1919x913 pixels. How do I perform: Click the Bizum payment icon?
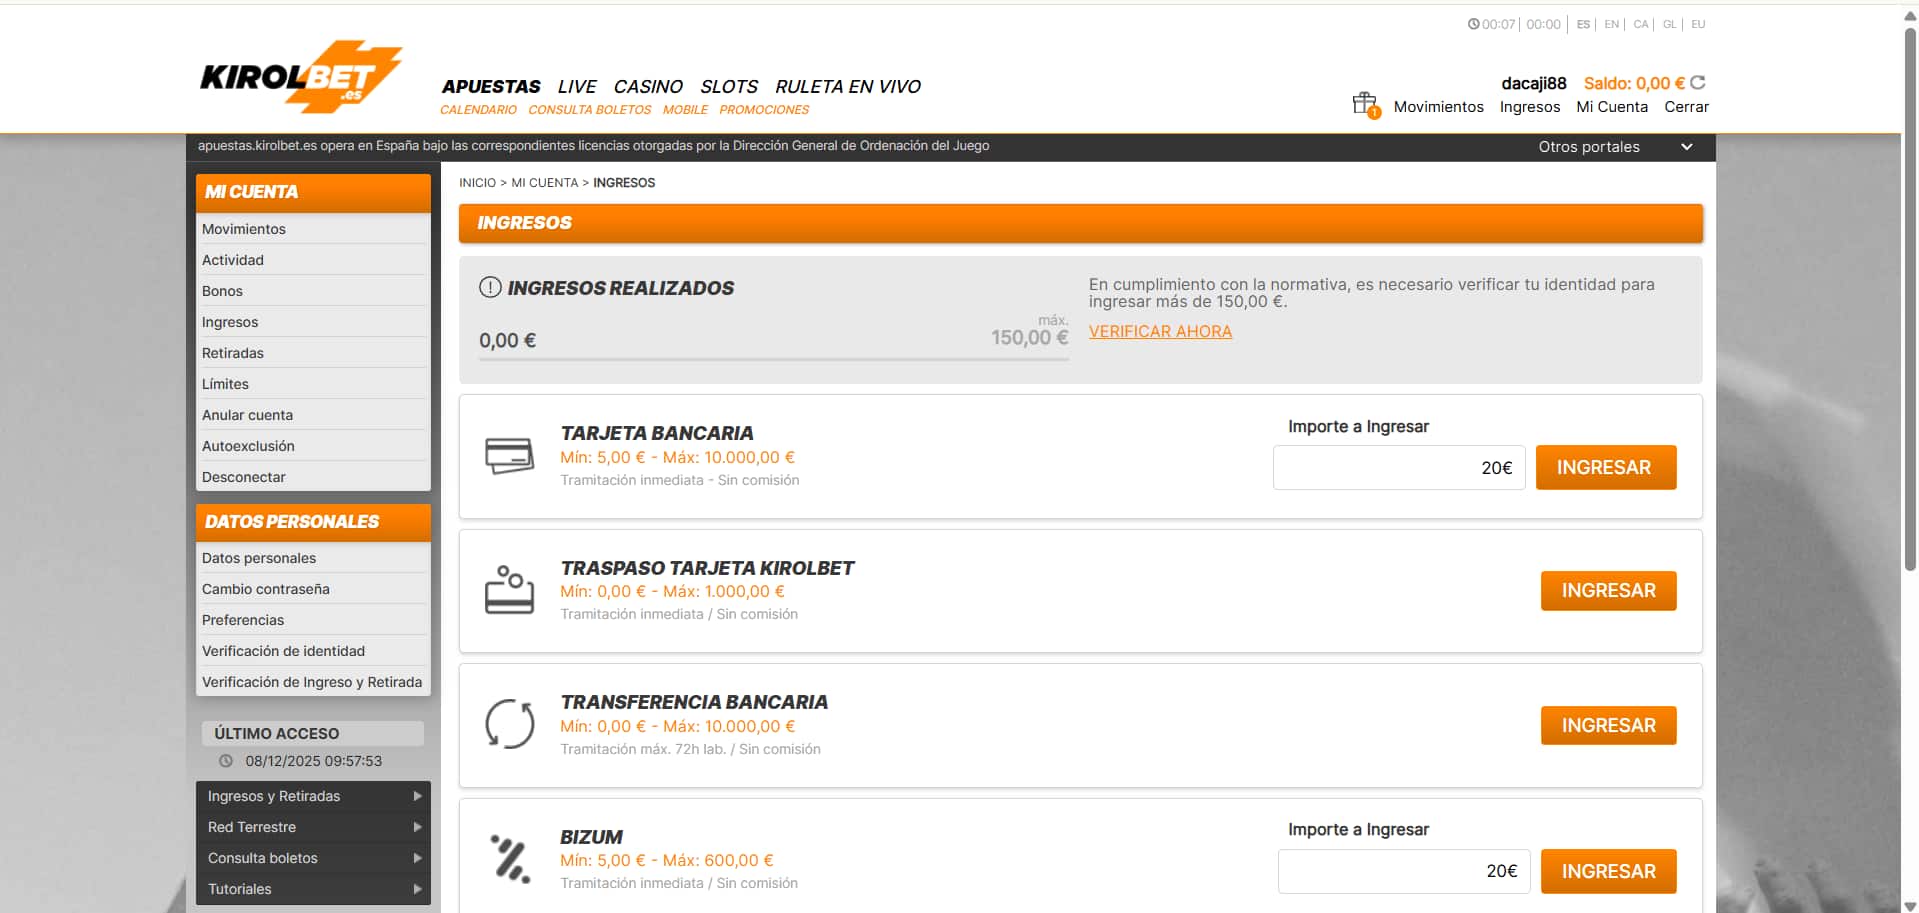click(x=510, y=858)
